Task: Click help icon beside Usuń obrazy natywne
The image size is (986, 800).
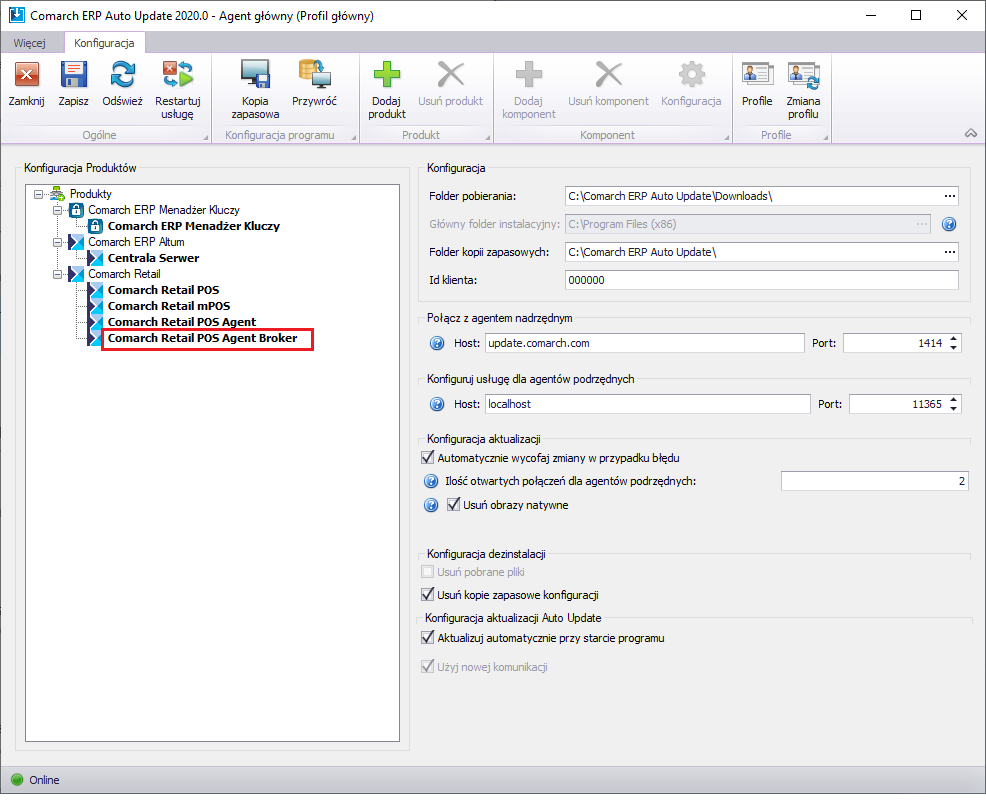Action: pos(431,506)
